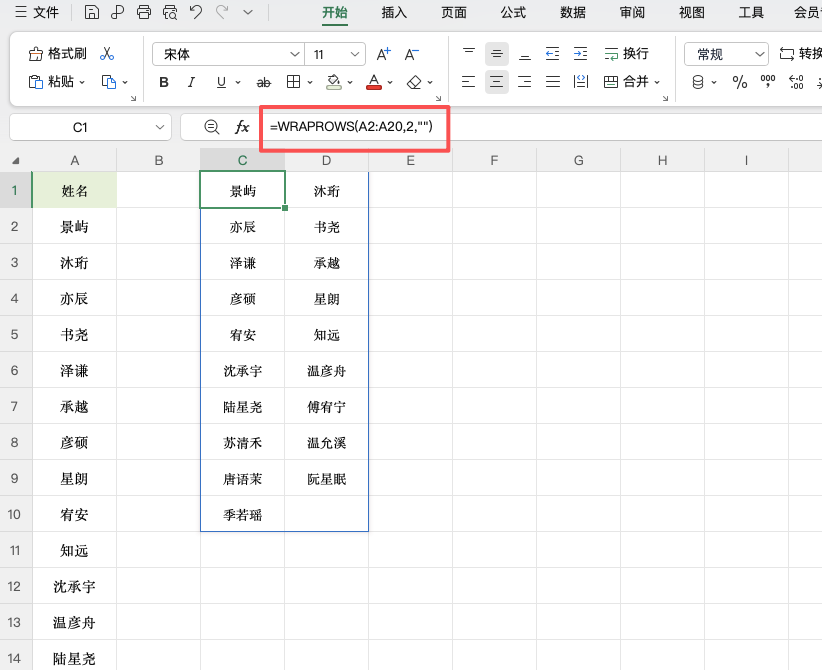Switch to the 审阅 tab
This screenshot has width=822, height=670.
(632, 12)
